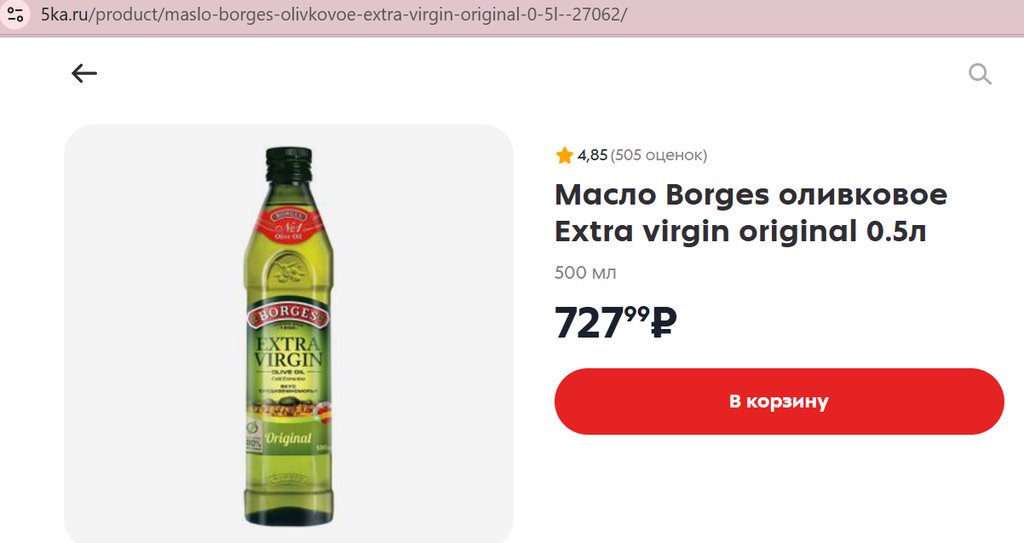Click the 500 мл volume label
The image size is (1024, 543).
pos(585,272)
